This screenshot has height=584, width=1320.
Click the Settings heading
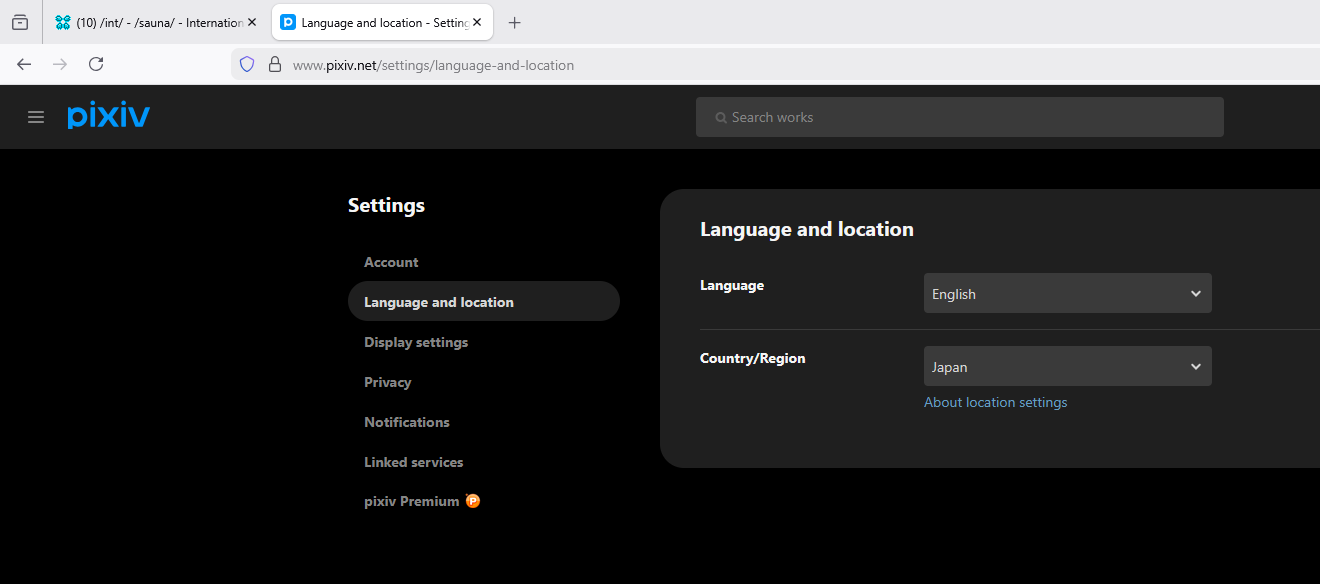[x=386, y=205]
